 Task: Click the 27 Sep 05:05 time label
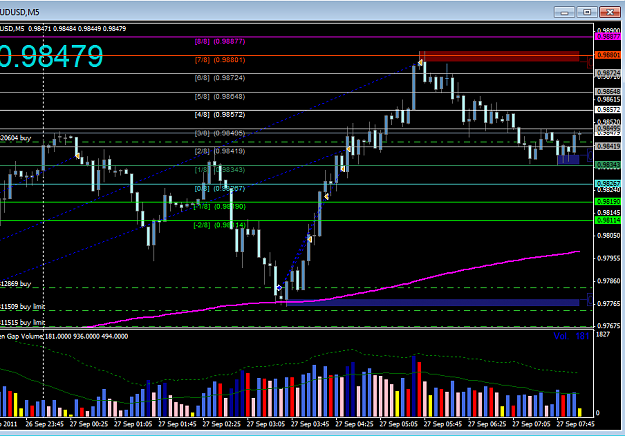click(x=398, y=424)
